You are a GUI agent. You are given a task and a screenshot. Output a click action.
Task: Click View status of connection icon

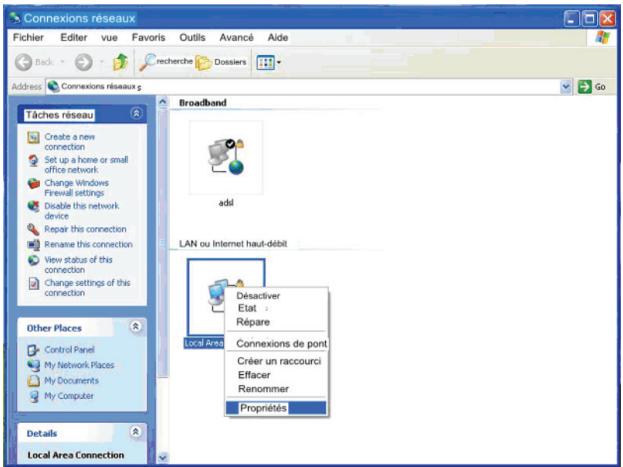pyautogui.click(x=33, y=260)
